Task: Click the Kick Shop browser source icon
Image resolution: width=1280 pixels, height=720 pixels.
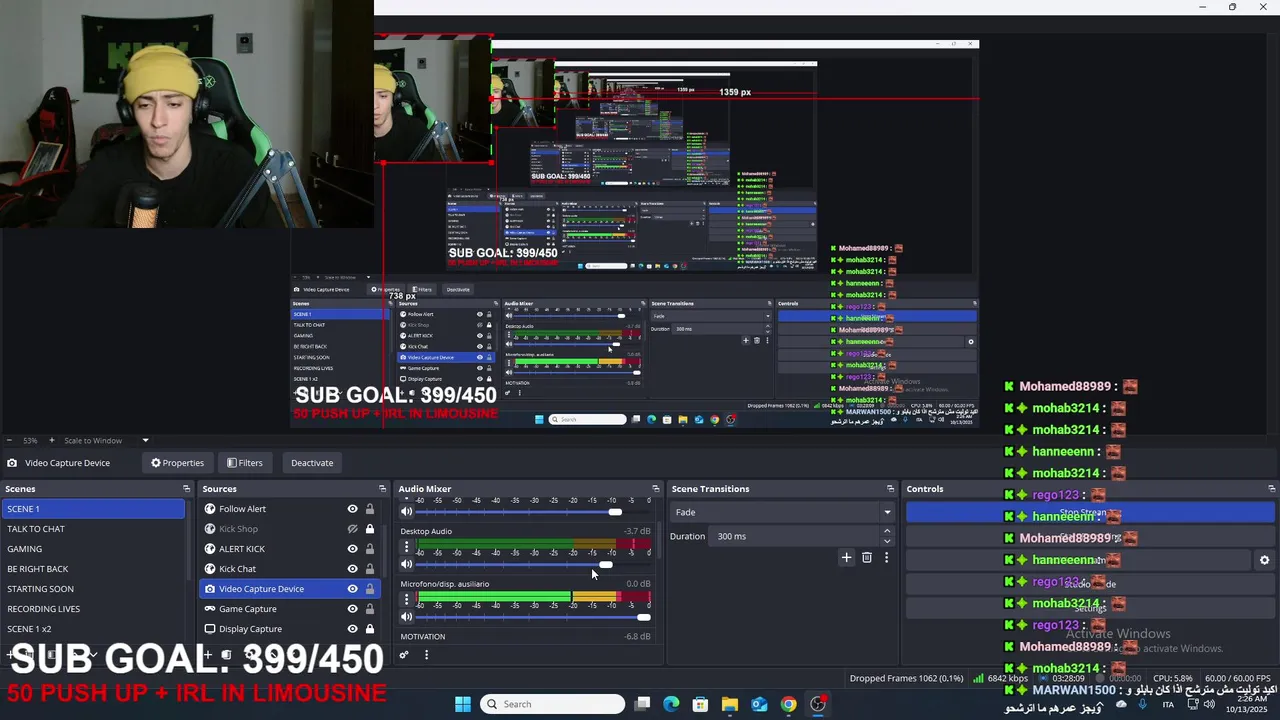Action: [x=210, y=529]
